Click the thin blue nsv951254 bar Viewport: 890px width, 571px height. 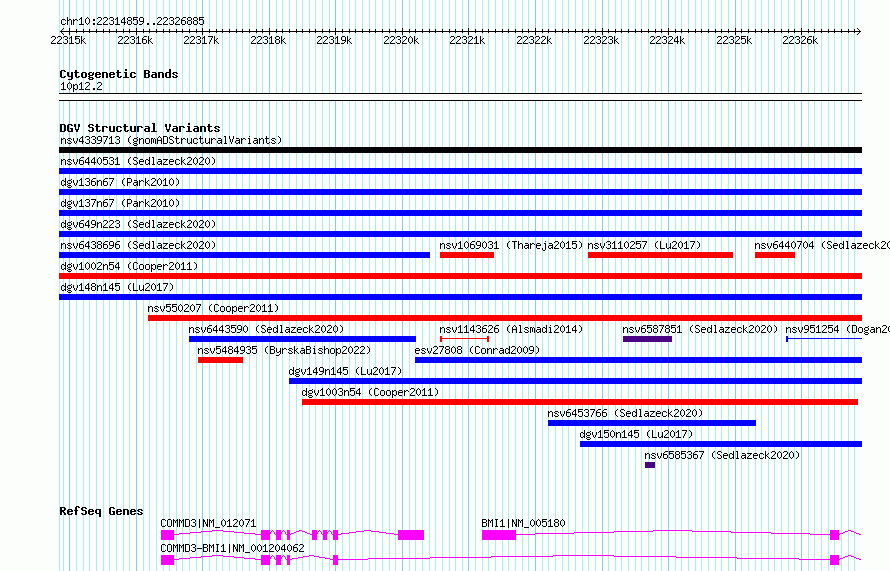click(824, 339)
